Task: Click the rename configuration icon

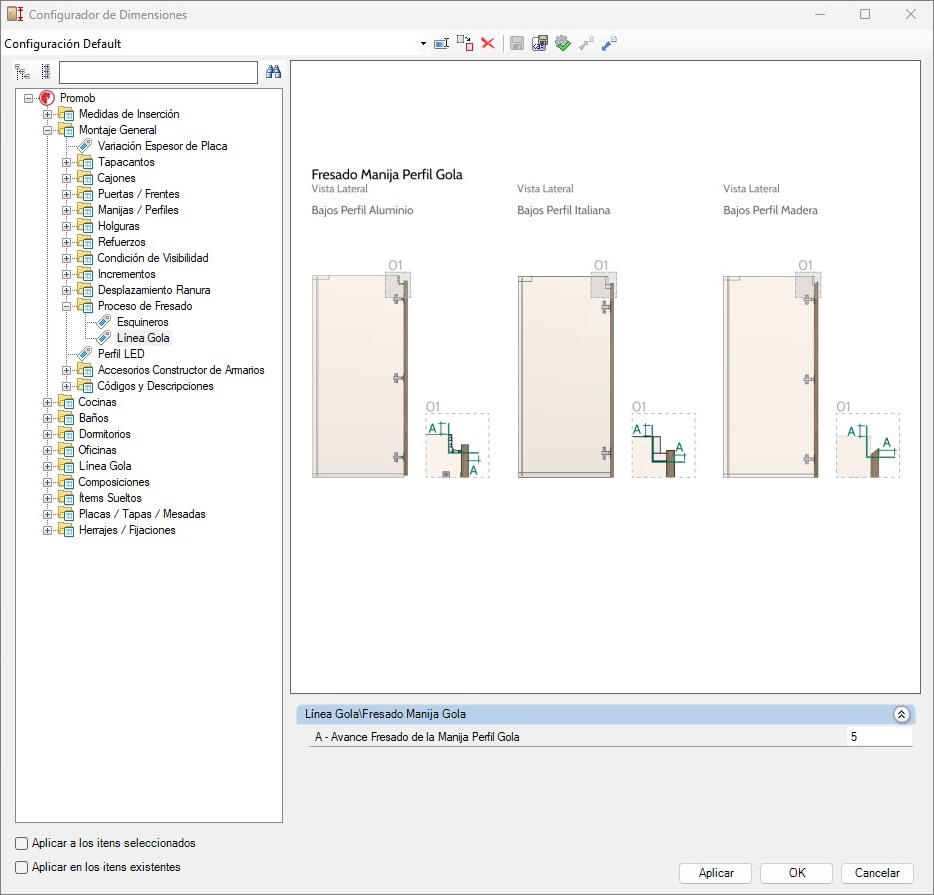Action: [x=441, y=44]
